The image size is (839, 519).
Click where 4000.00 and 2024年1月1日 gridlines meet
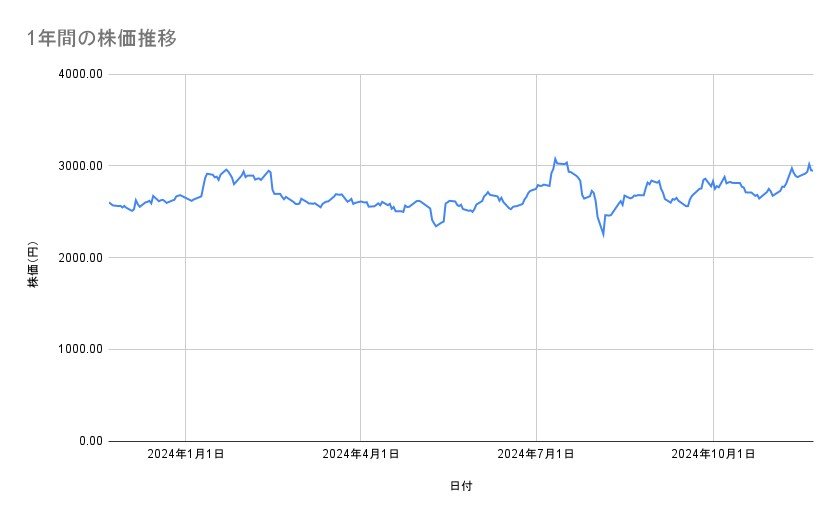pos(185,74)
